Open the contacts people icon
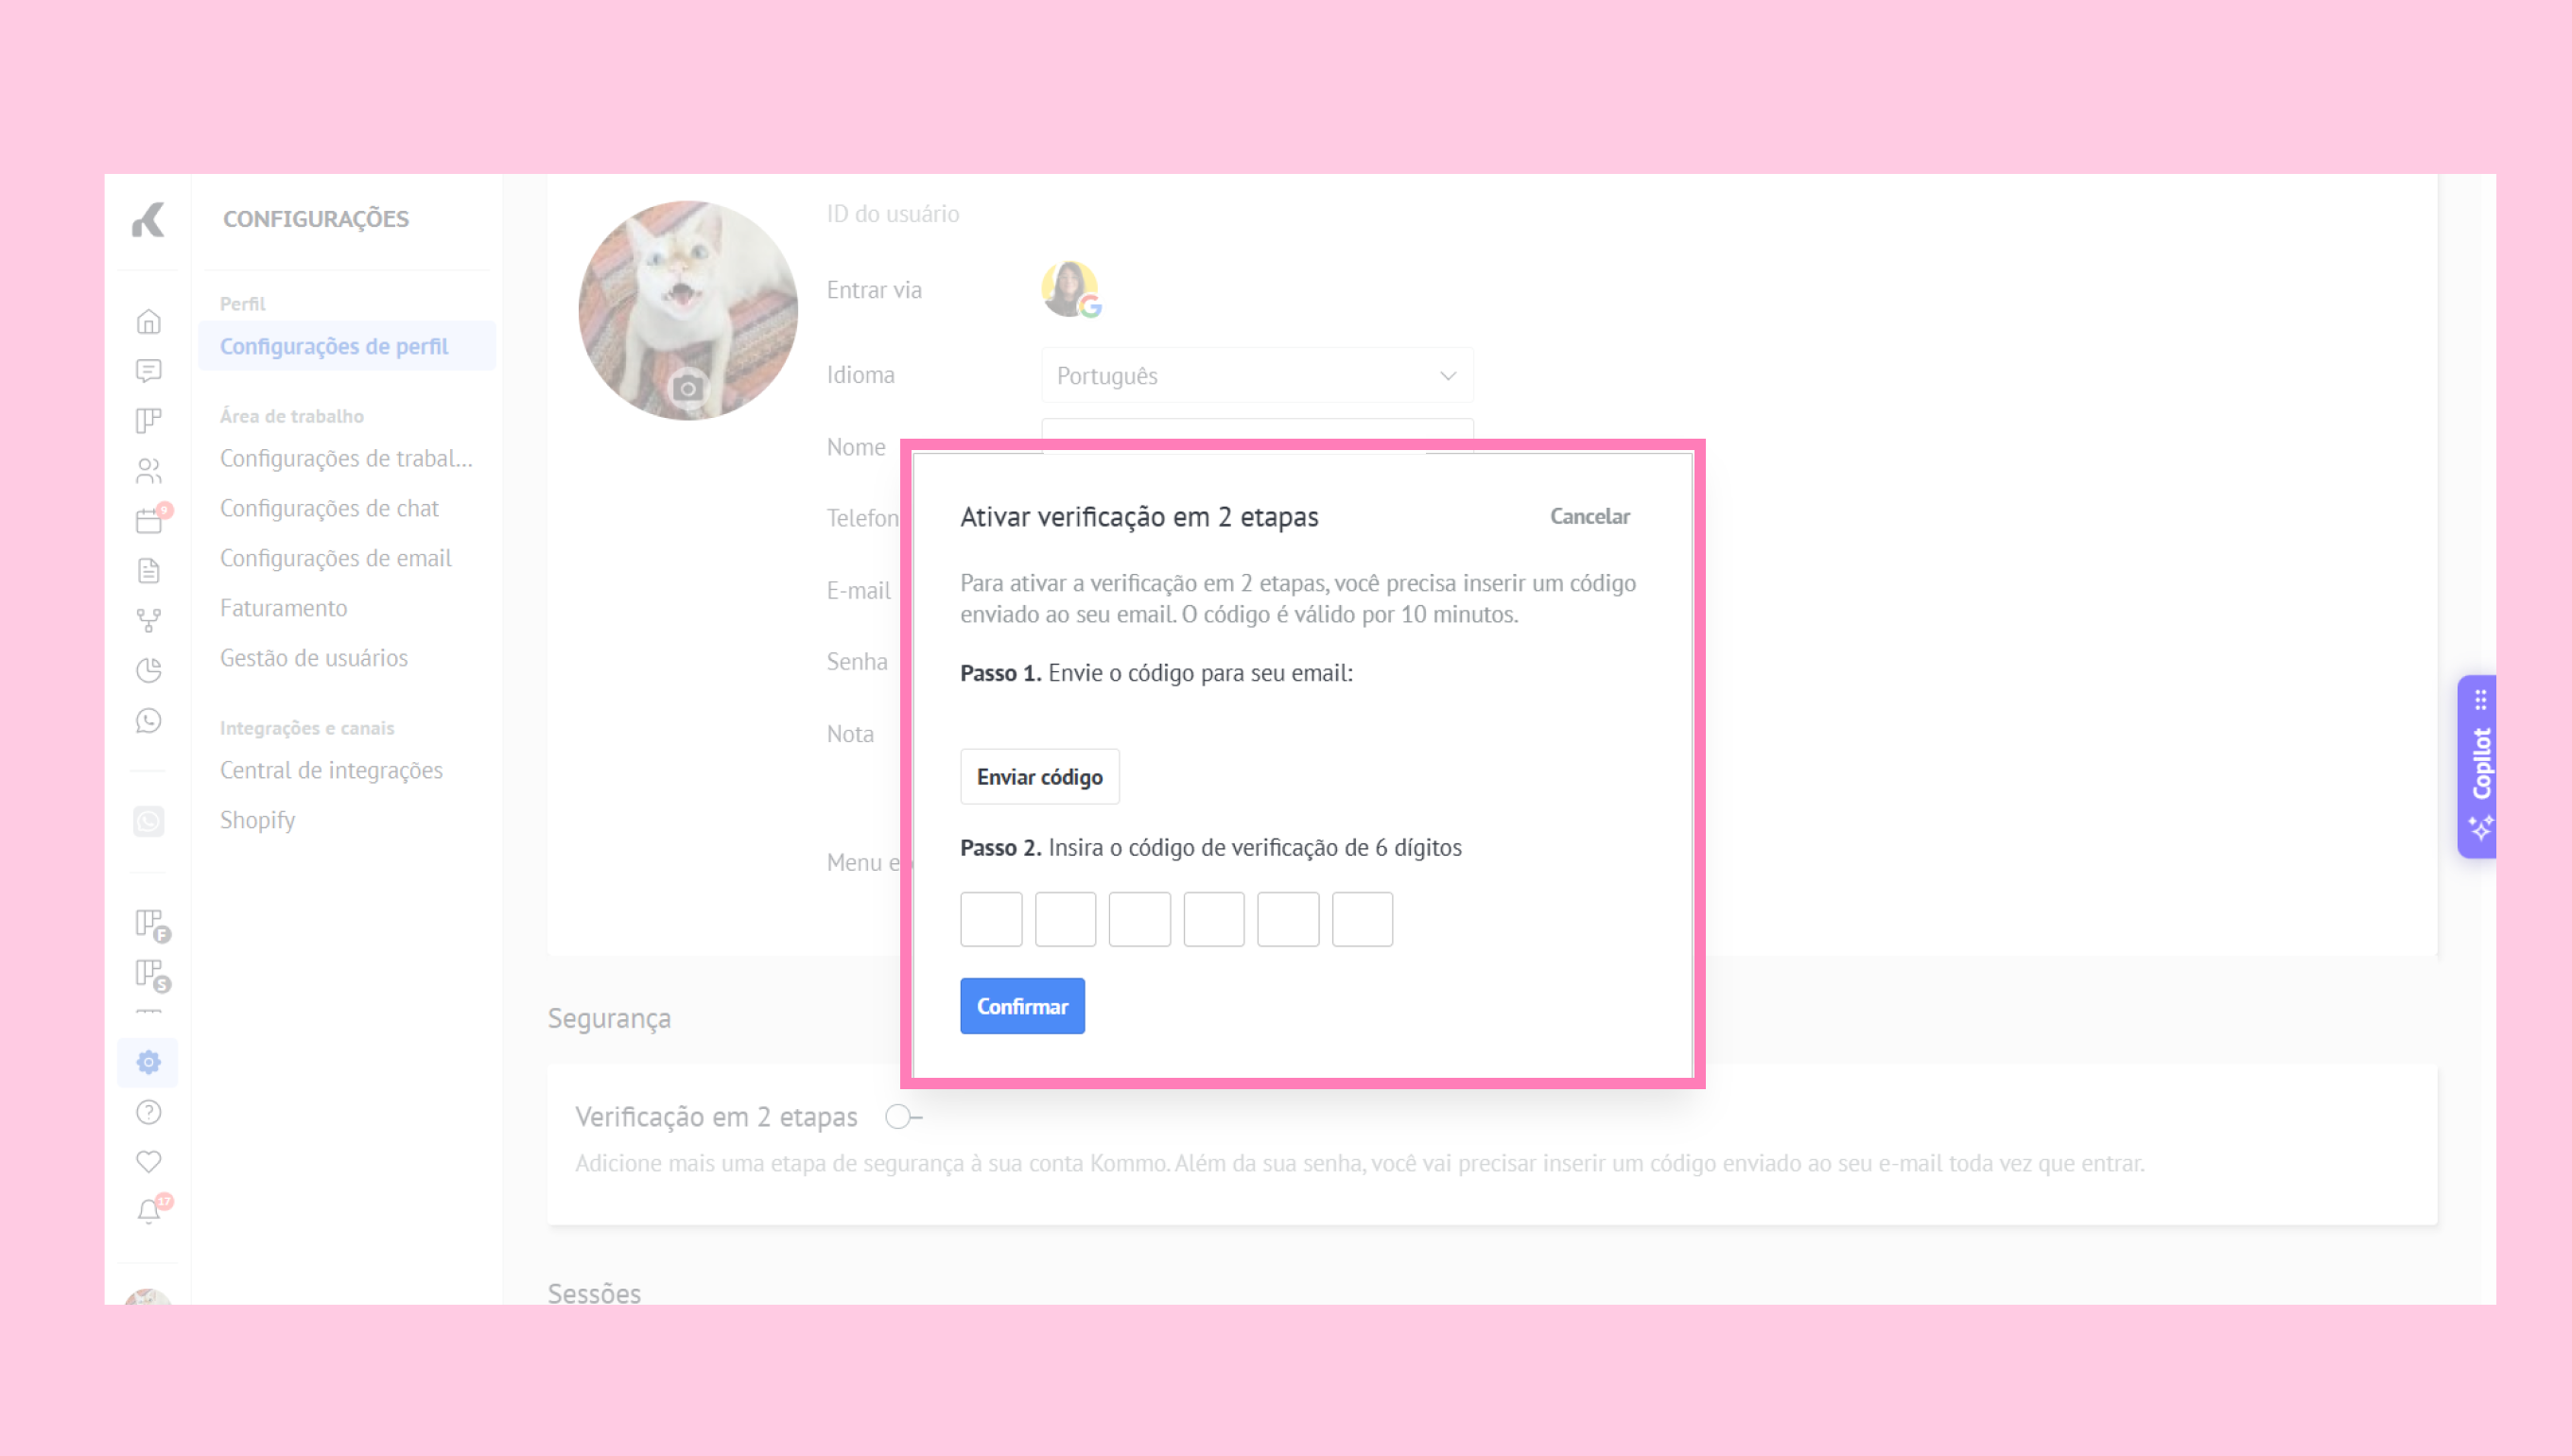Screen dimensions: 2572x1456 pos(148,470)
